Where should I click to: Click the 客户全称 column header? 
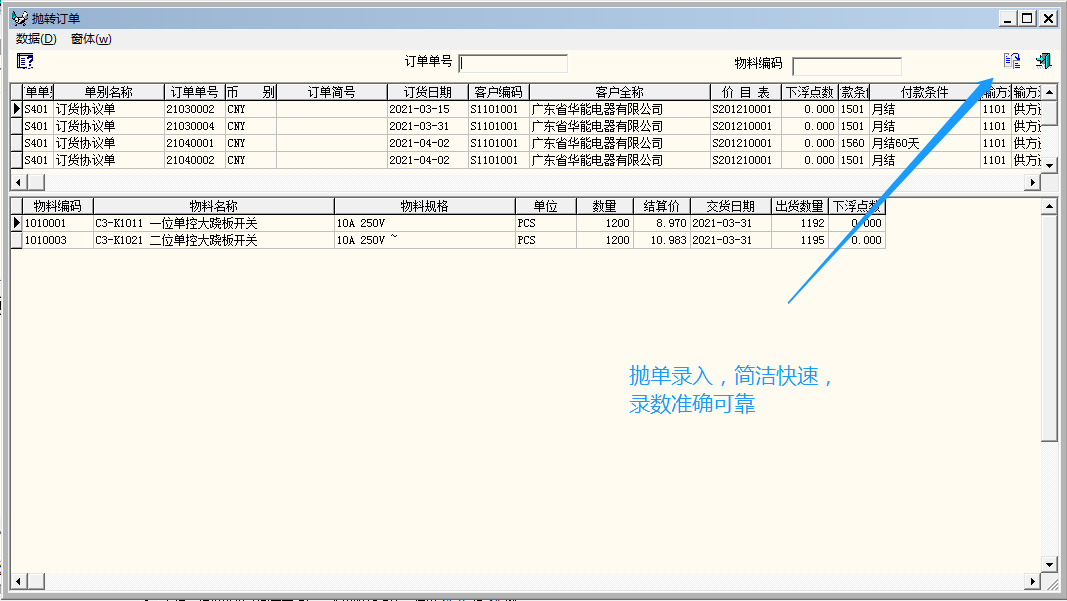coord(619,92)
